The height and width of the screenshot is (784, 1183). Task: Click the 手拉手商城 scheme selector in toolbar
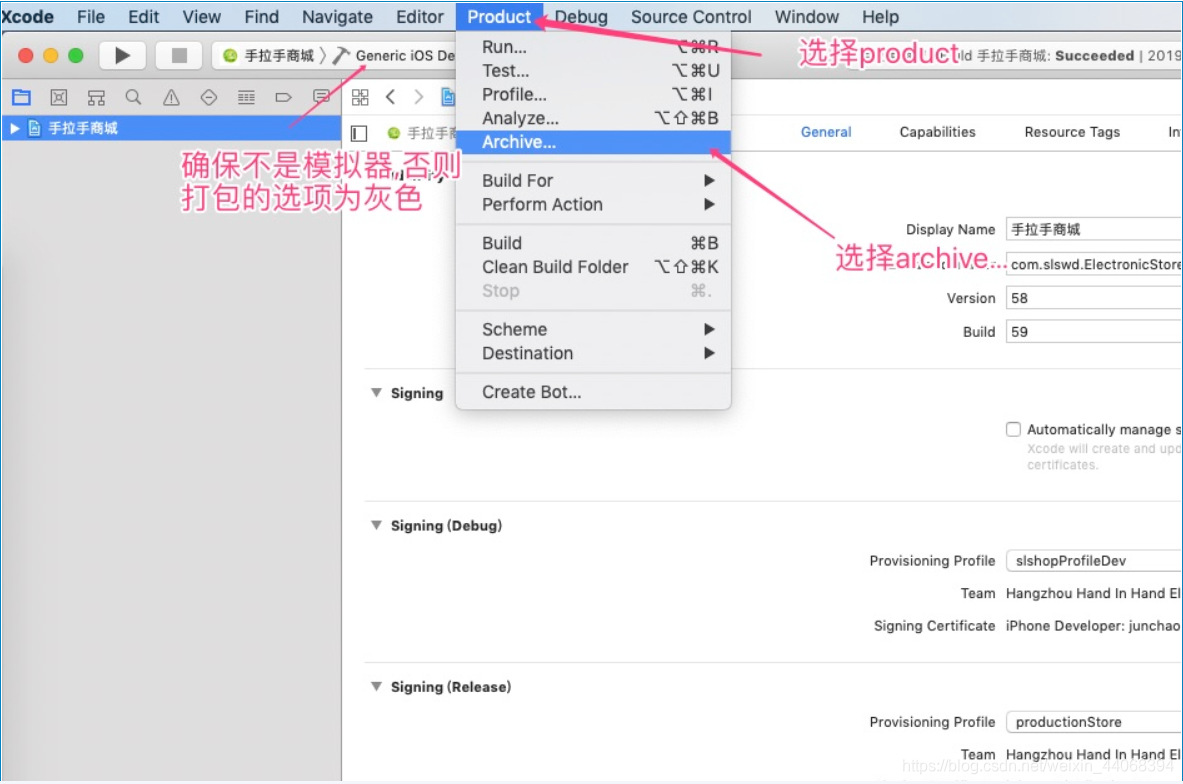click(269, 56)
